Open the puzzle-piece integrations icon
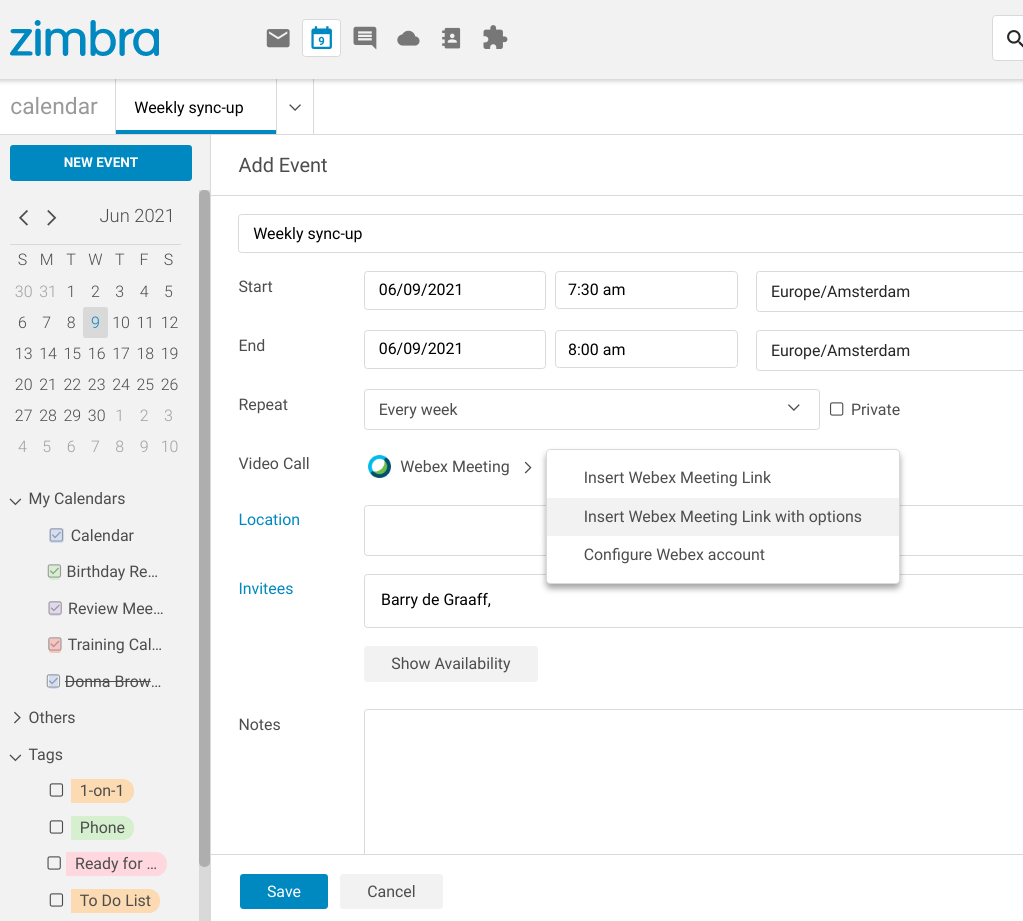 pyautogui.click(x=495, y=38)
